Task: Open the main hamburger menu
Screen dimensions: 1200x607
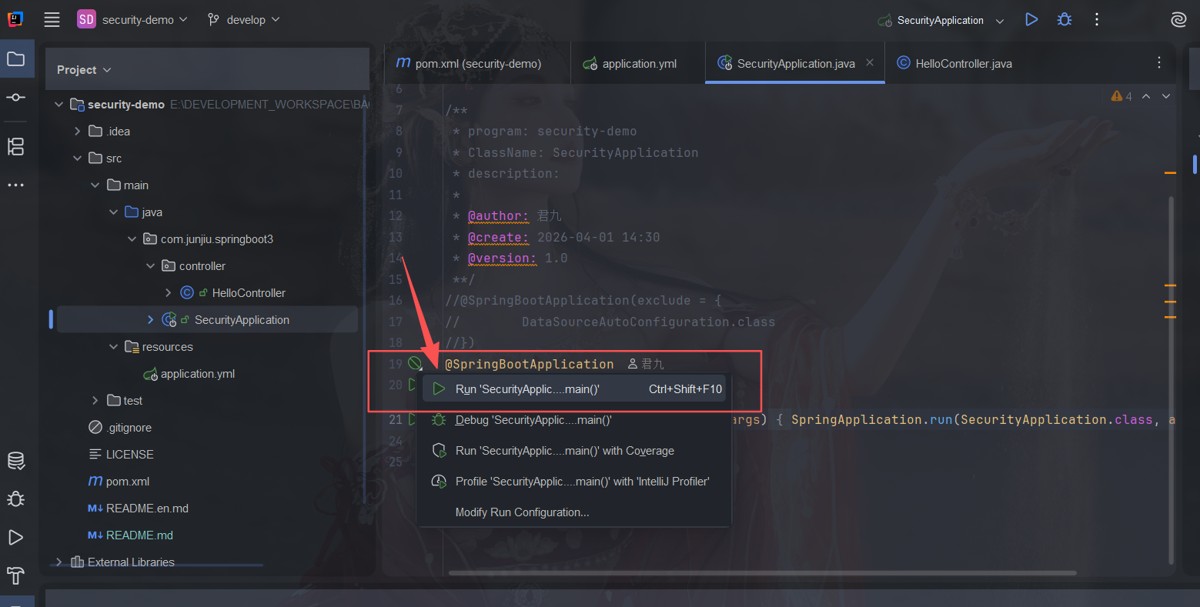Action: coord(52,19)
